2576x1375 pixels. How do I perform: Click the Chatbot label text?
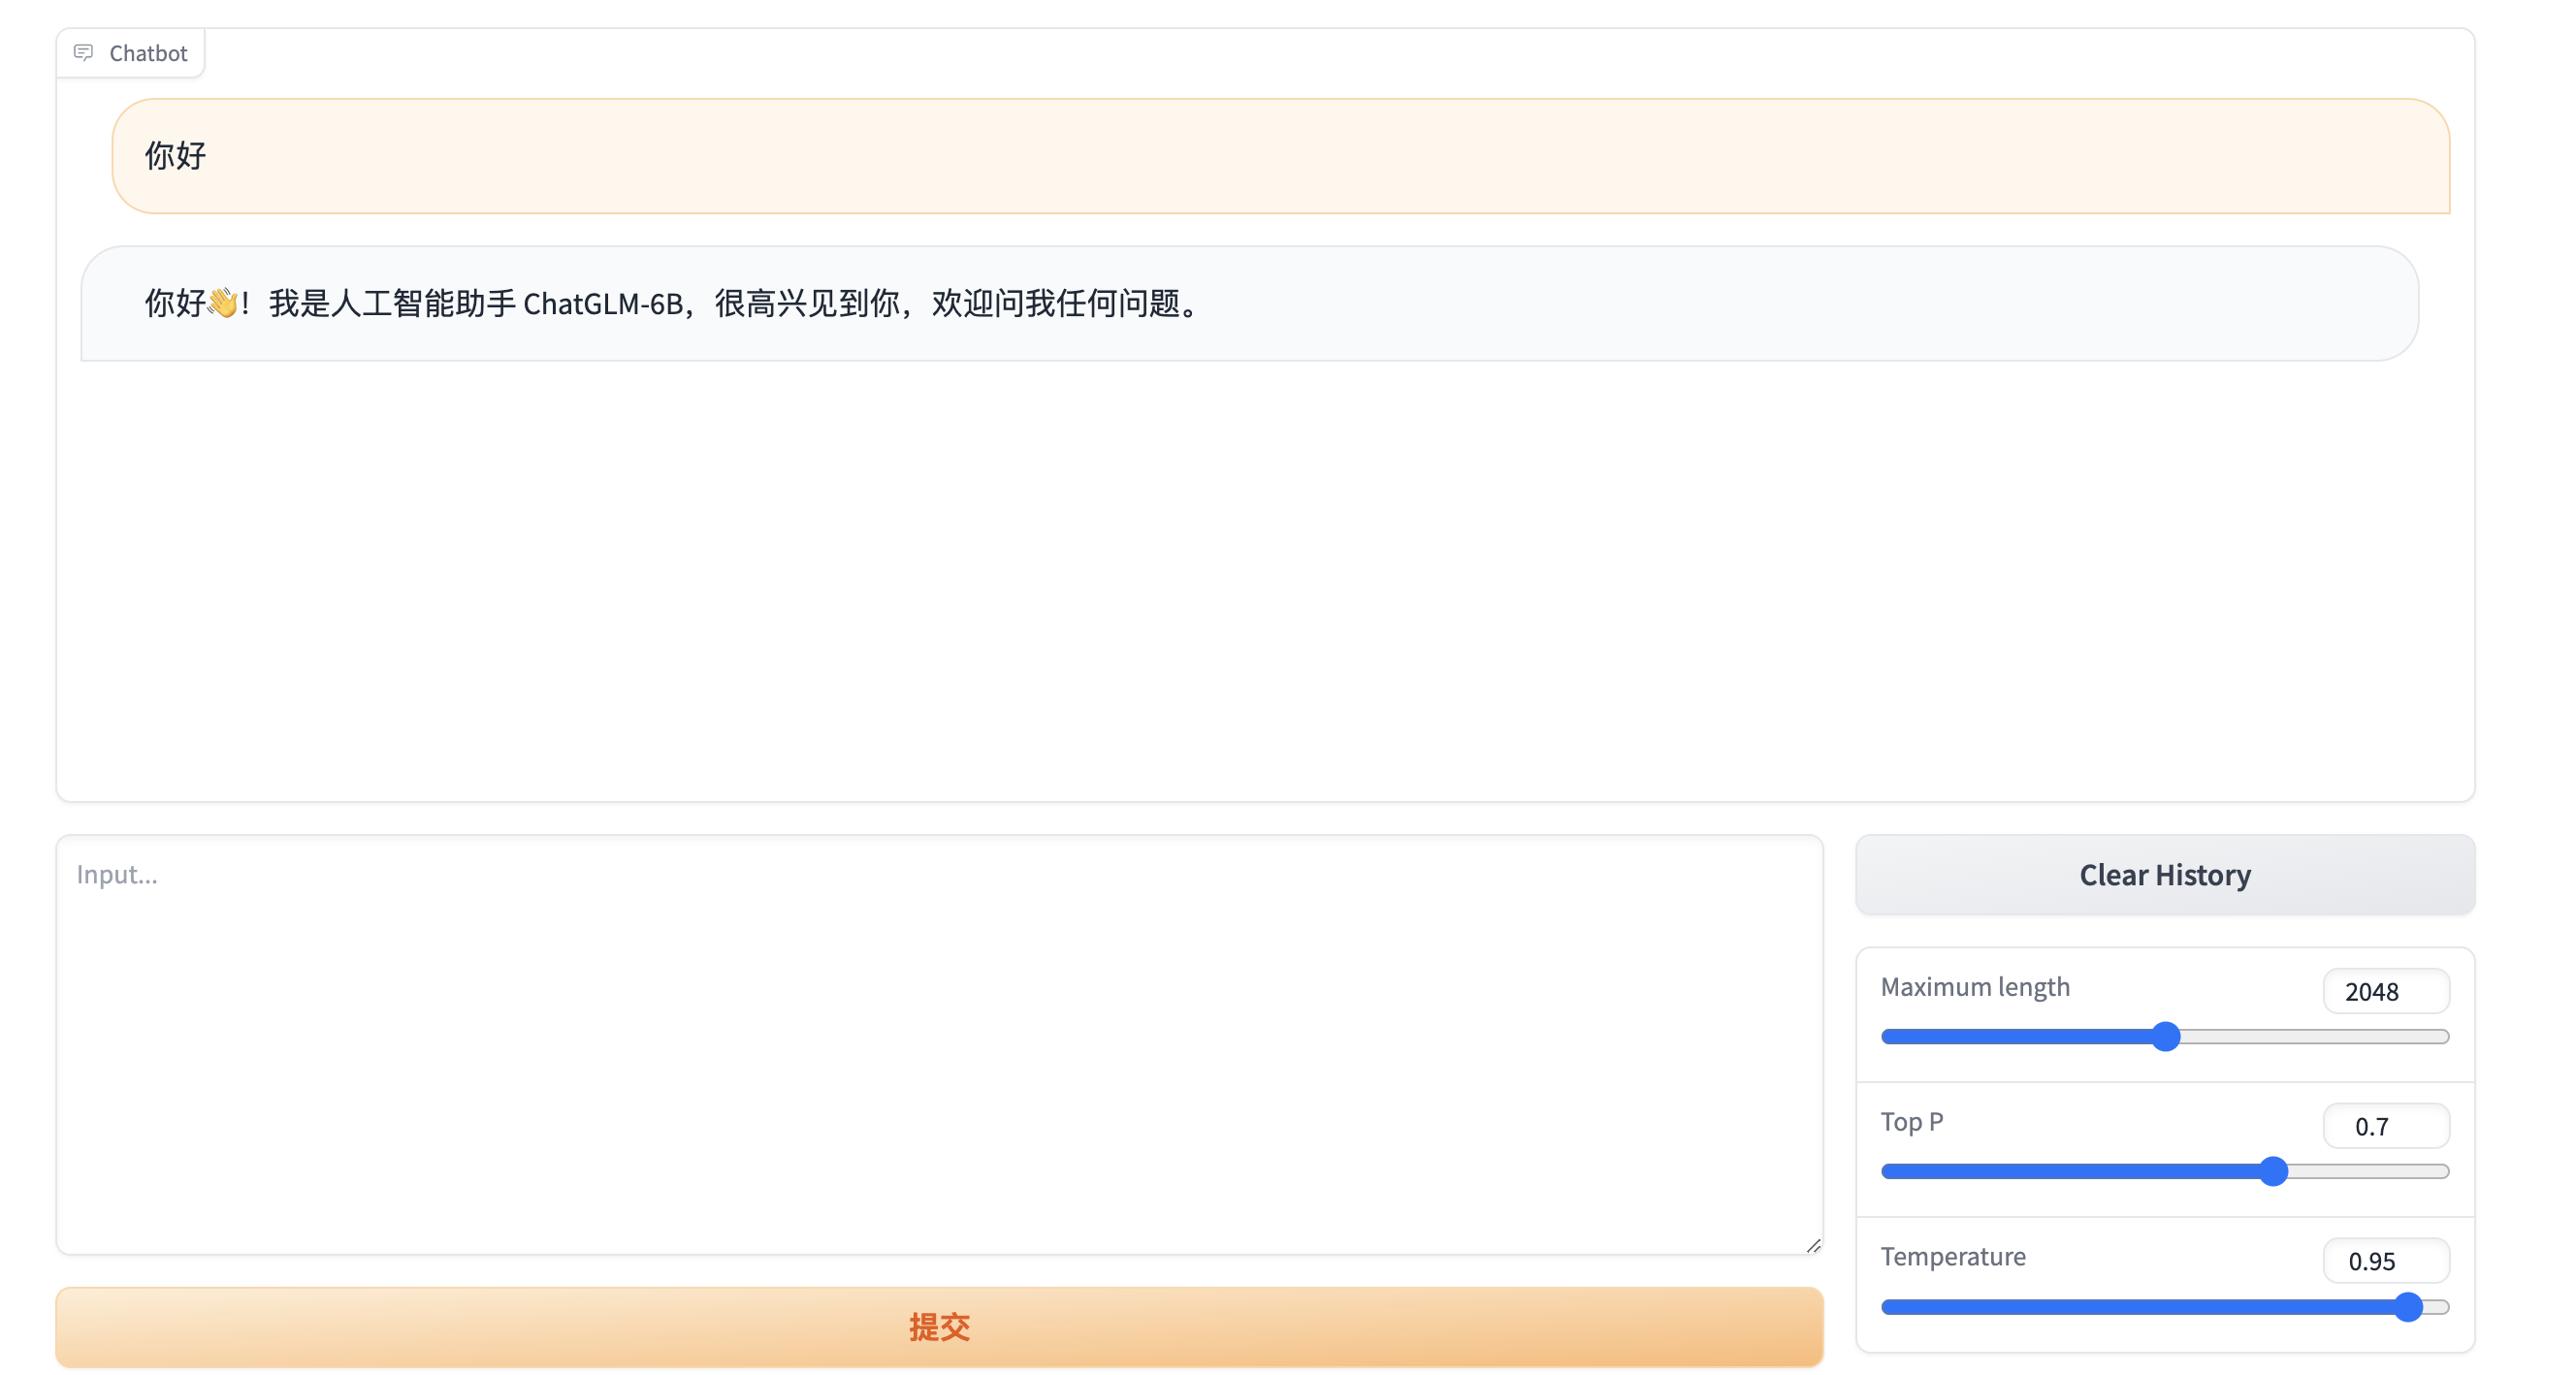pyautogui.click(x=148, y=53)
